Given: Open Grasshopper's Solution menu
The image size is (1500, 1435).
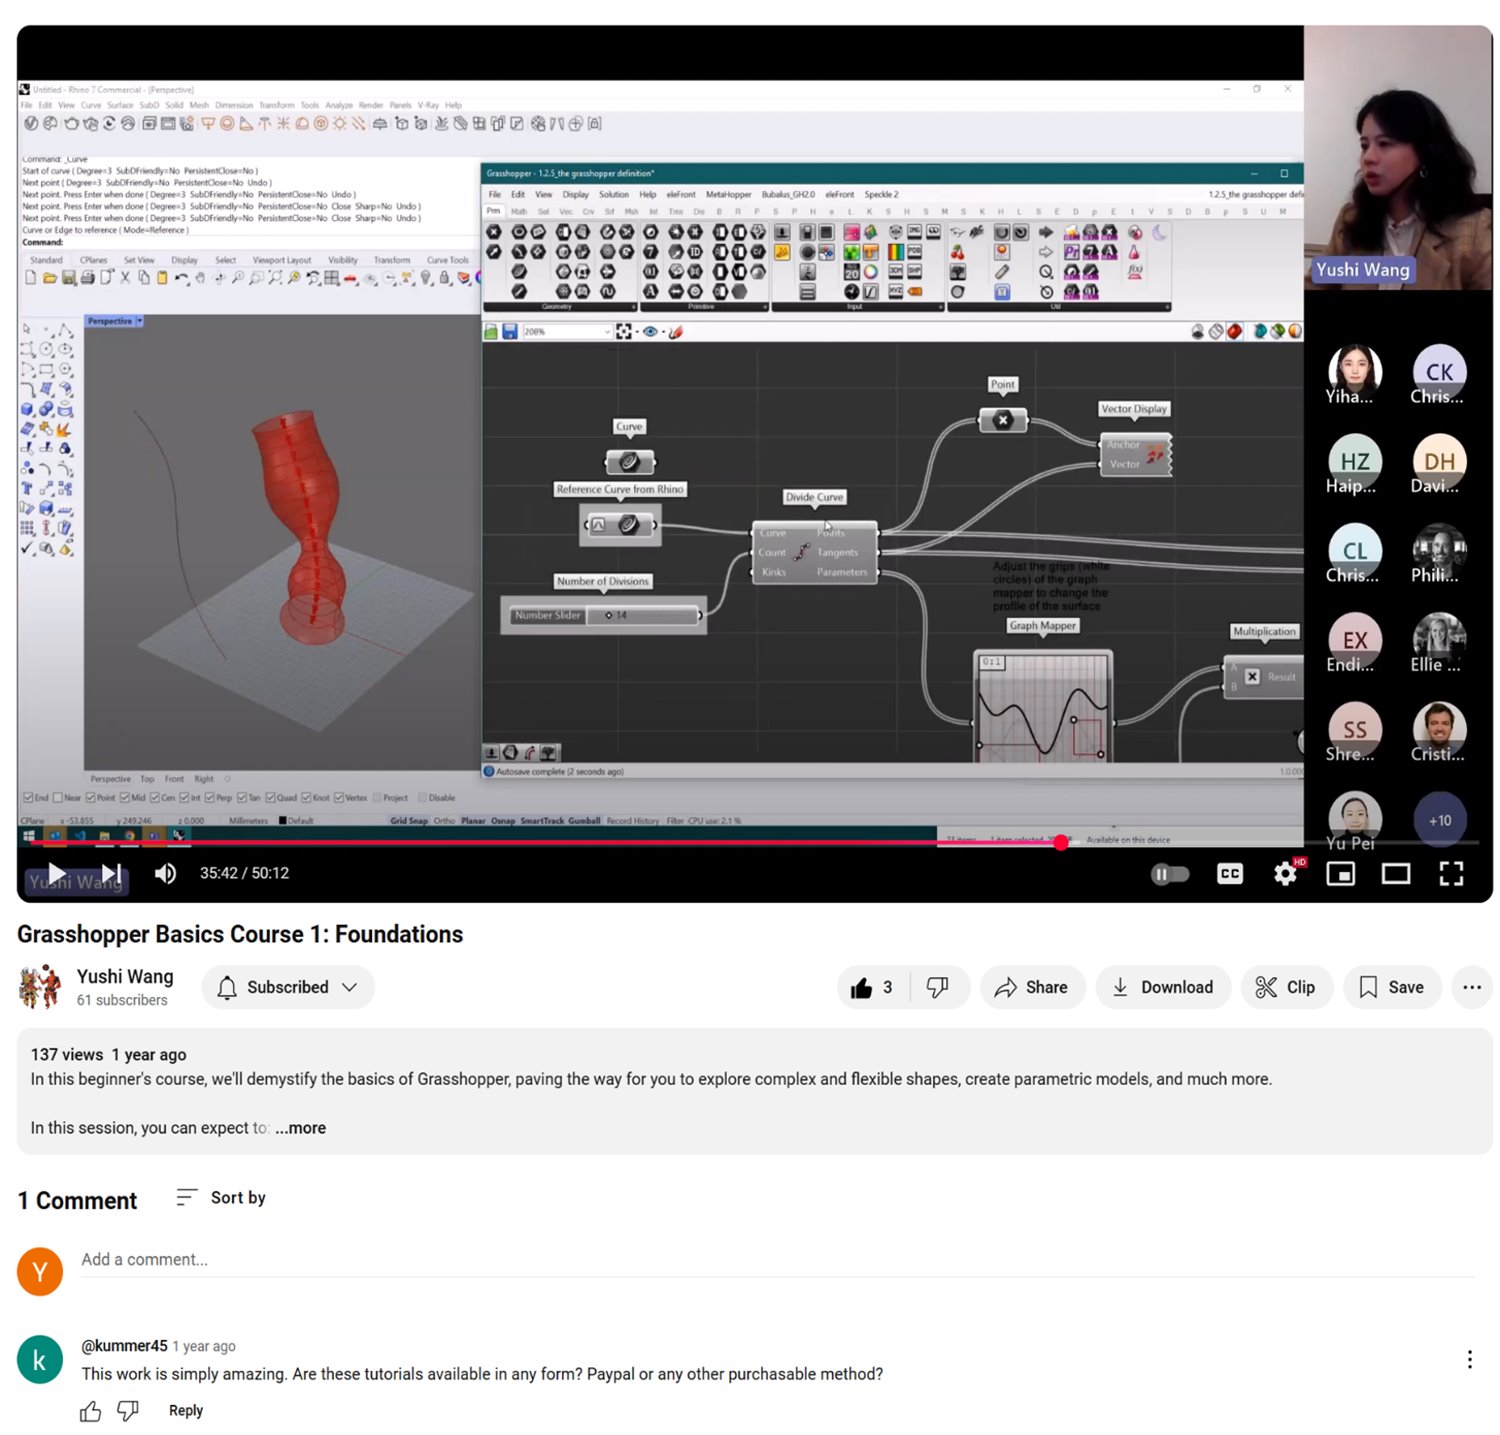Looking at the screenshot, I should pos(614,194).
